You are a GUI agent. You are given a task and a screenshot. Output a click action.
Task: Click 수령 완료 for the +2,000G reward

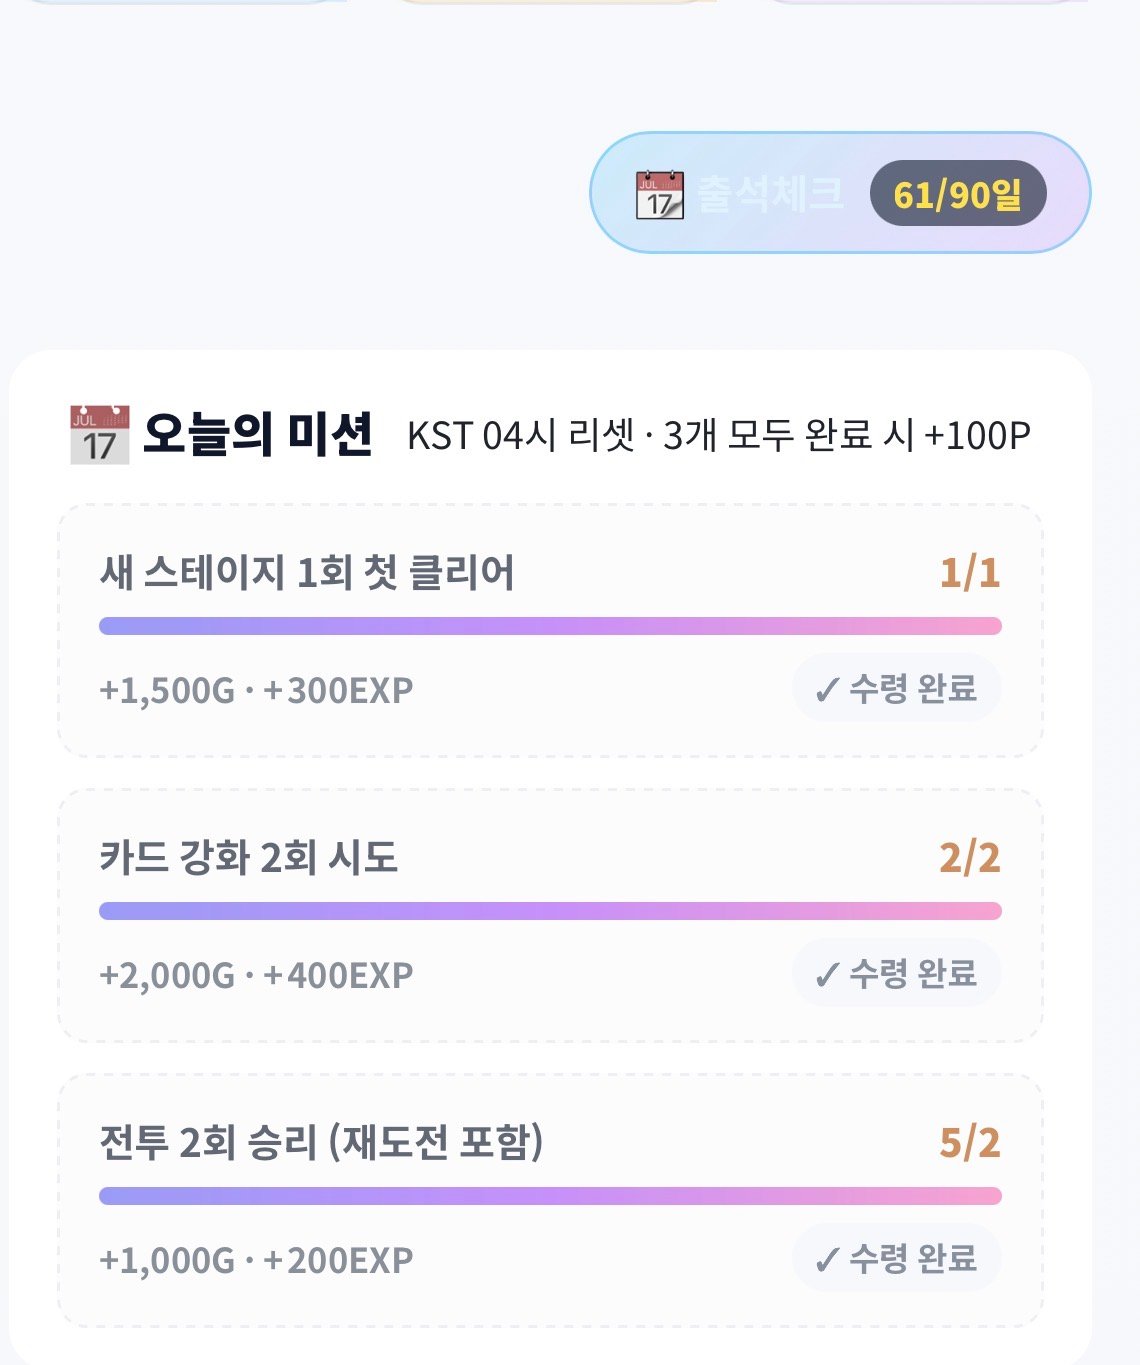897,973
